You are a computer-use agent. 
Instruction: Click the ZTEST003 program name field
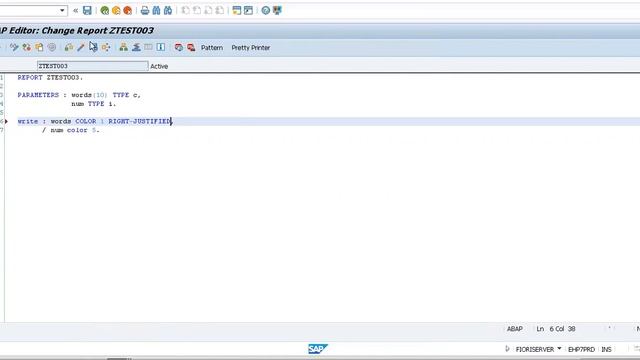pos(93,66)
